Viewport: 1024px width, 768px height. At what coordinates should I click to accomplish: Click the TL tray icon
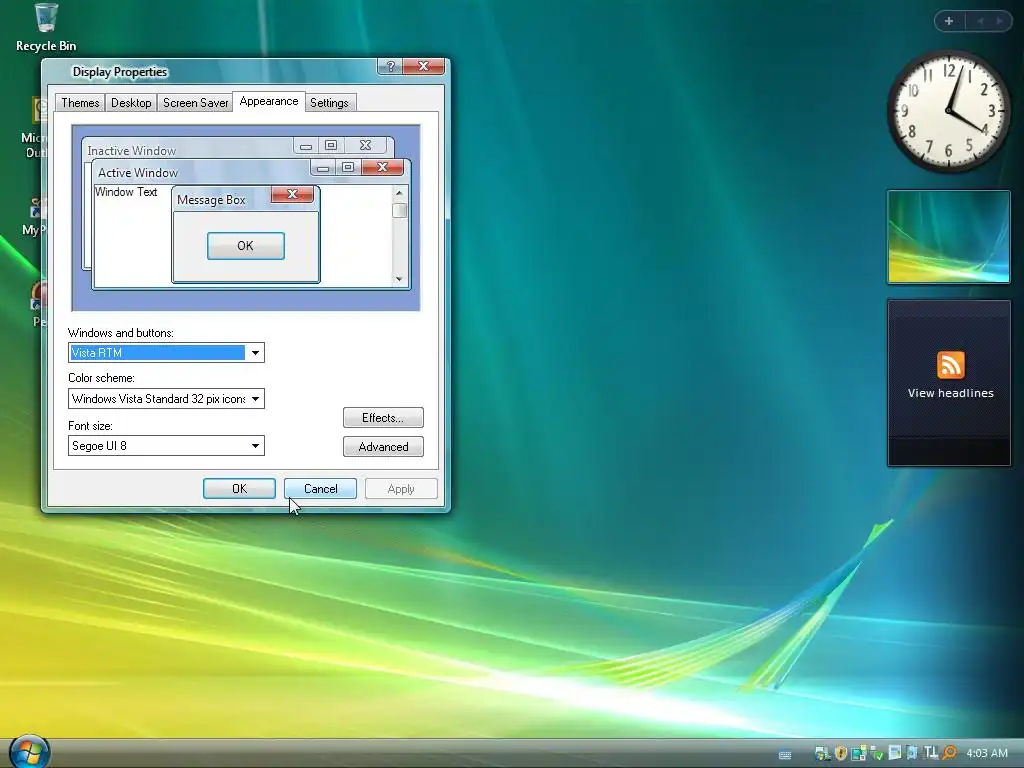[x=931, y=753]
